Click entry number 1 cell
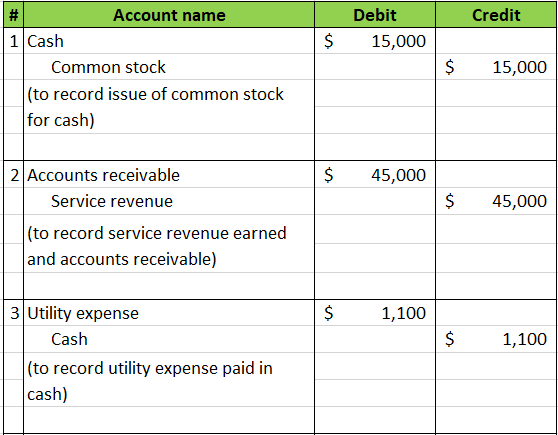 point(14,41)
